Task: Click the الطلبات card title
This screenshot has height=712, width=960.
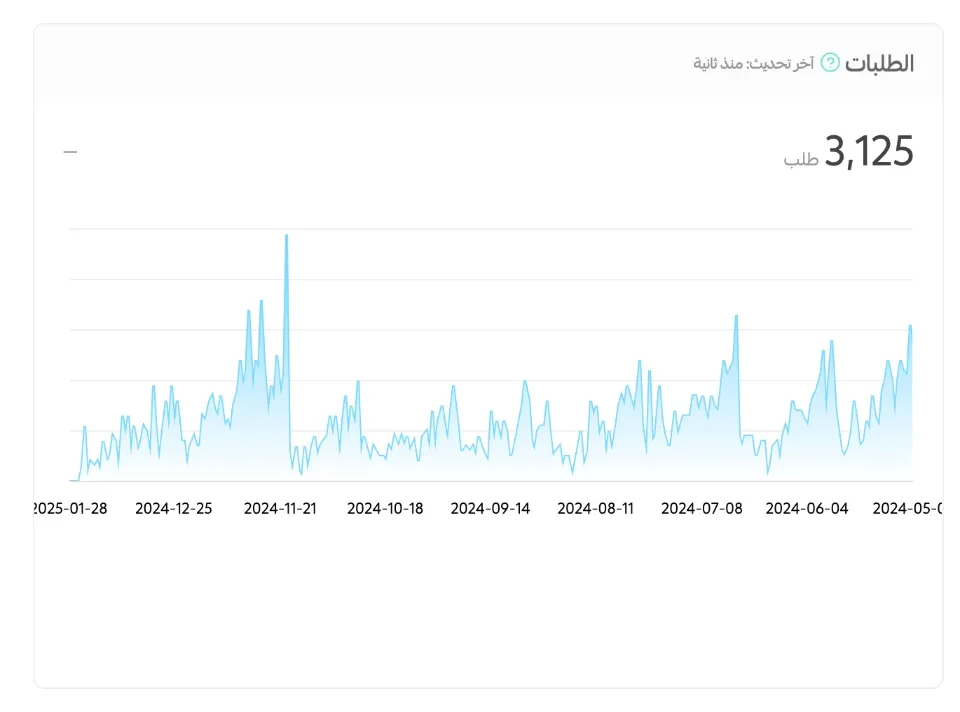Action: pos(879,63)
